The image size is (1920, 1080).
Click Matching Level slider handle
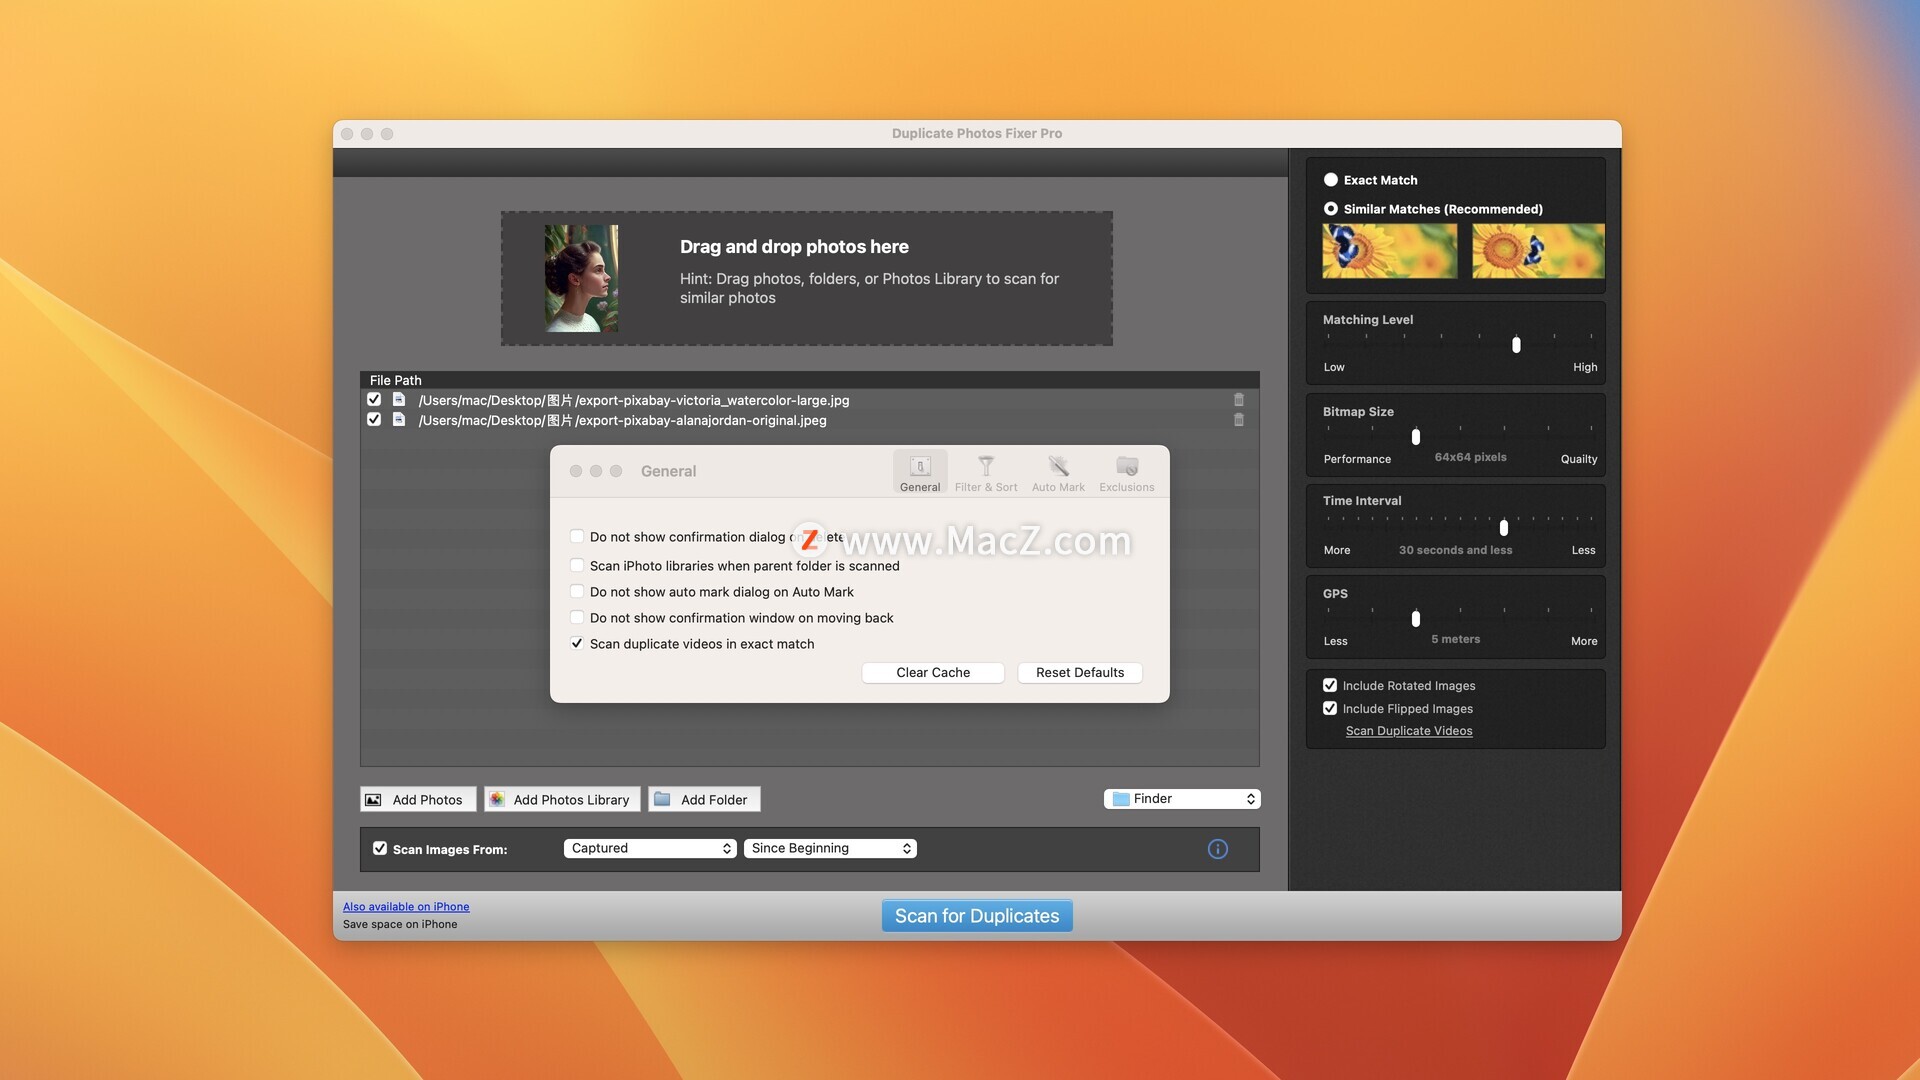(1516, 345)
